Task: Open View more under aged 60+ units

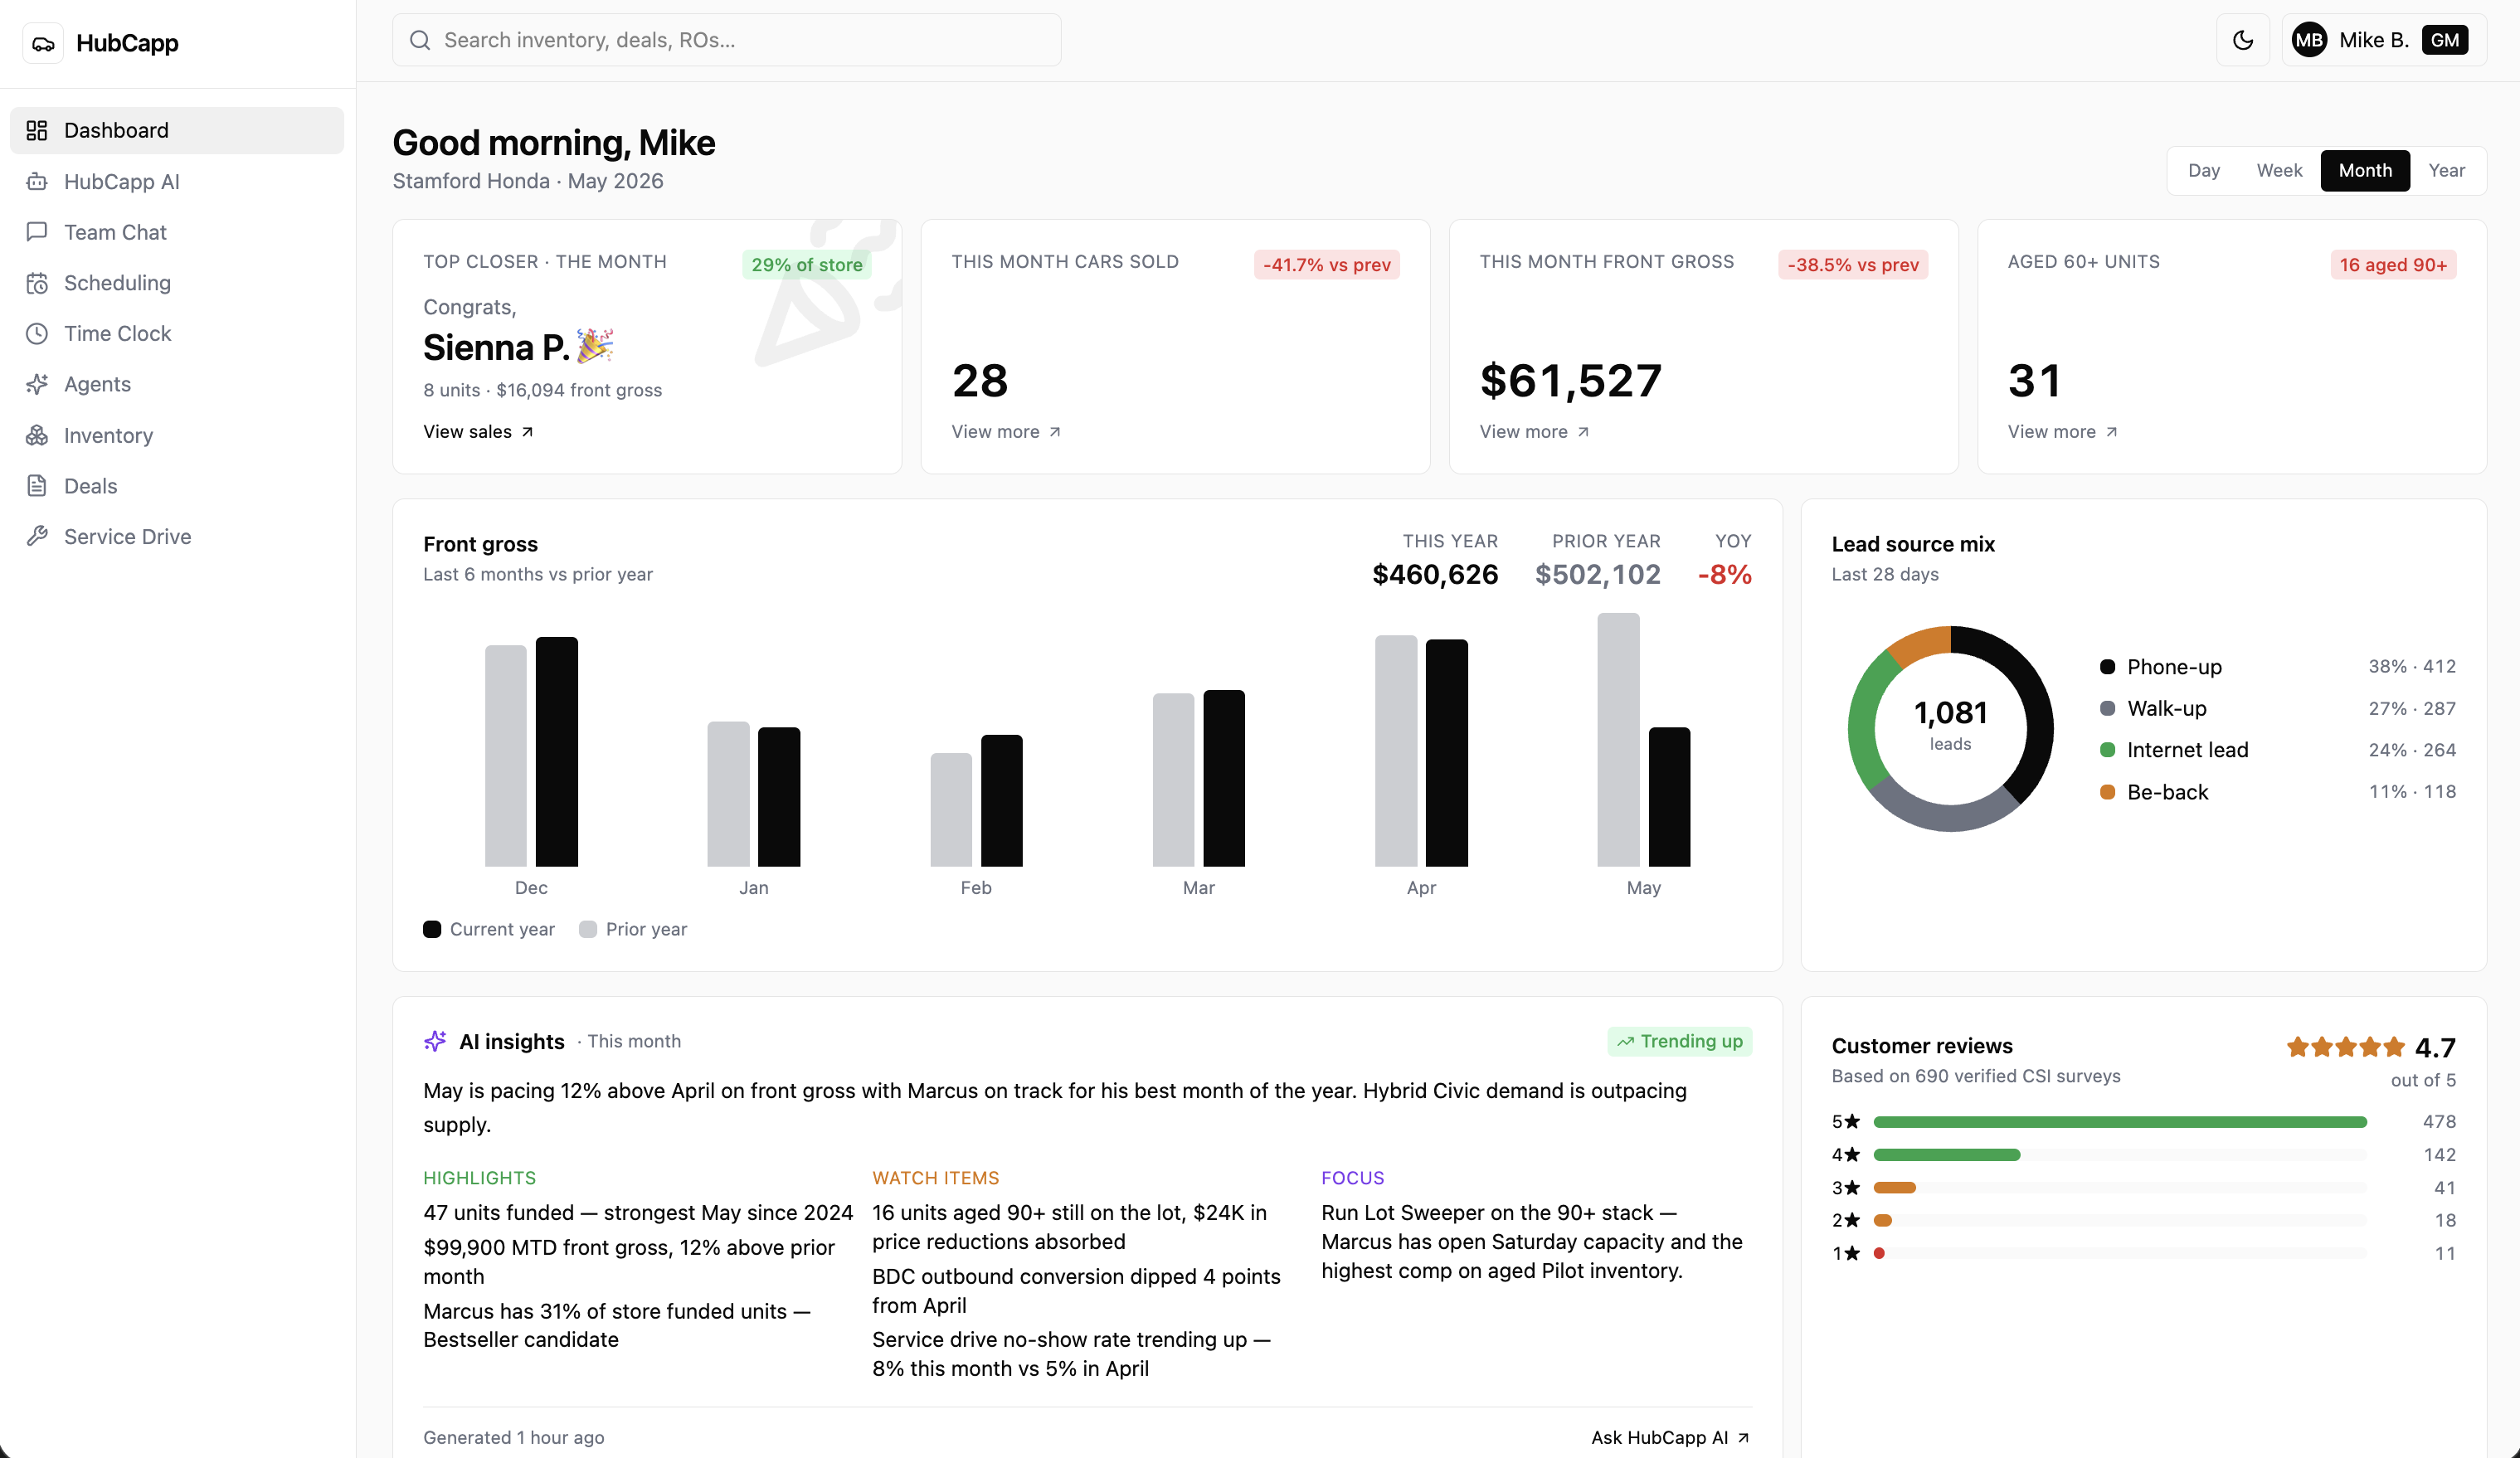Action: pos(2062,432)
